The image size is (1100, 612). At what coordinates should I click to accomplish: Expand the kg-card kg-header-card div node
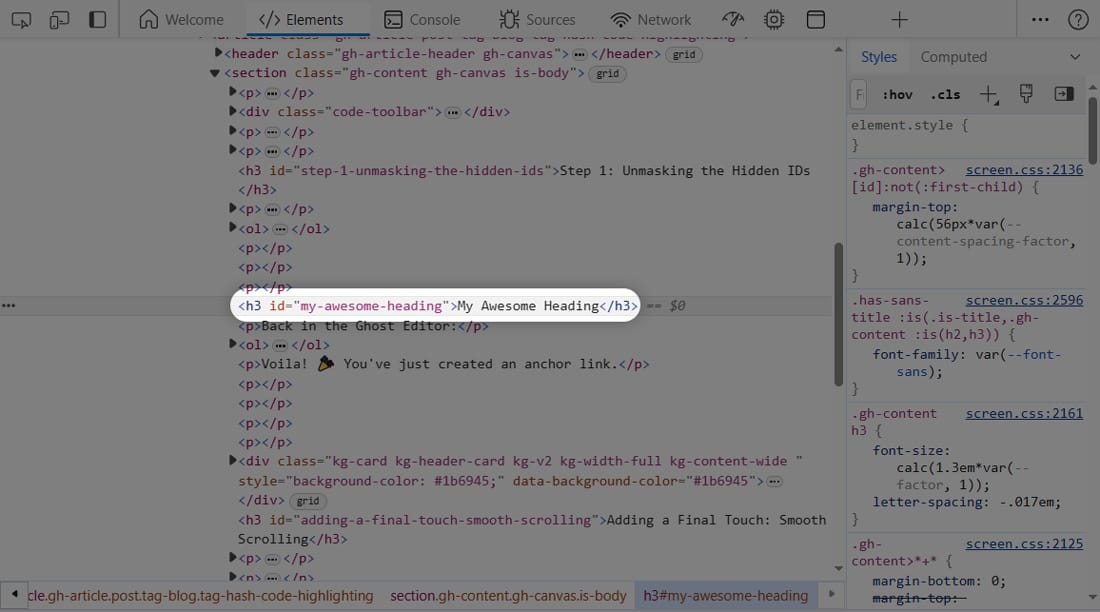(232, 460)
